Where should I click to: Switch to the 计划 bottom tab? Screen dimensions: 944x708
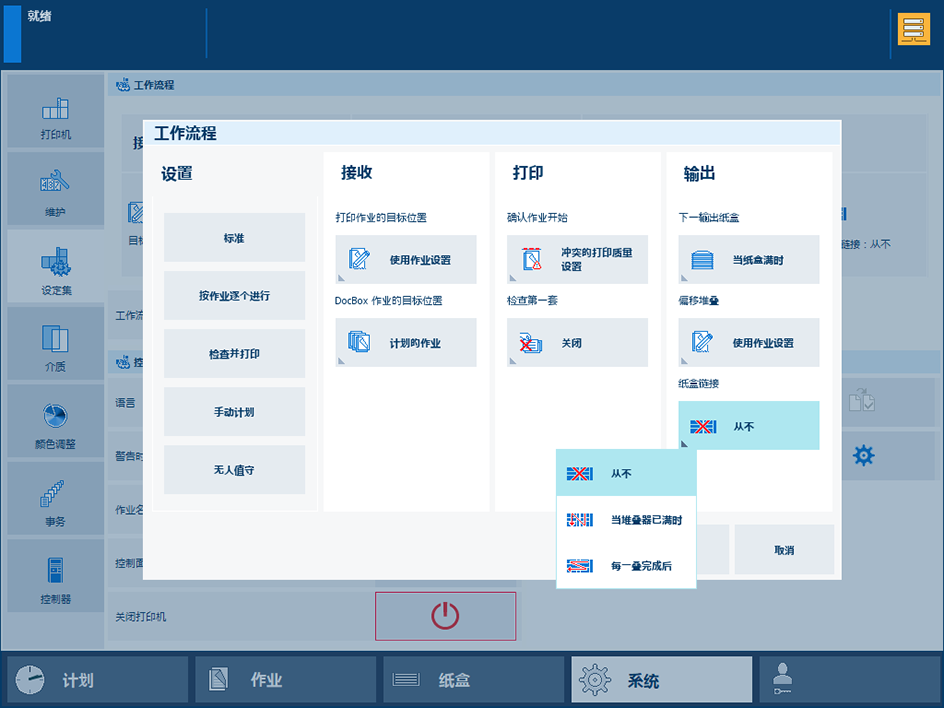click(x=98, y=680)
